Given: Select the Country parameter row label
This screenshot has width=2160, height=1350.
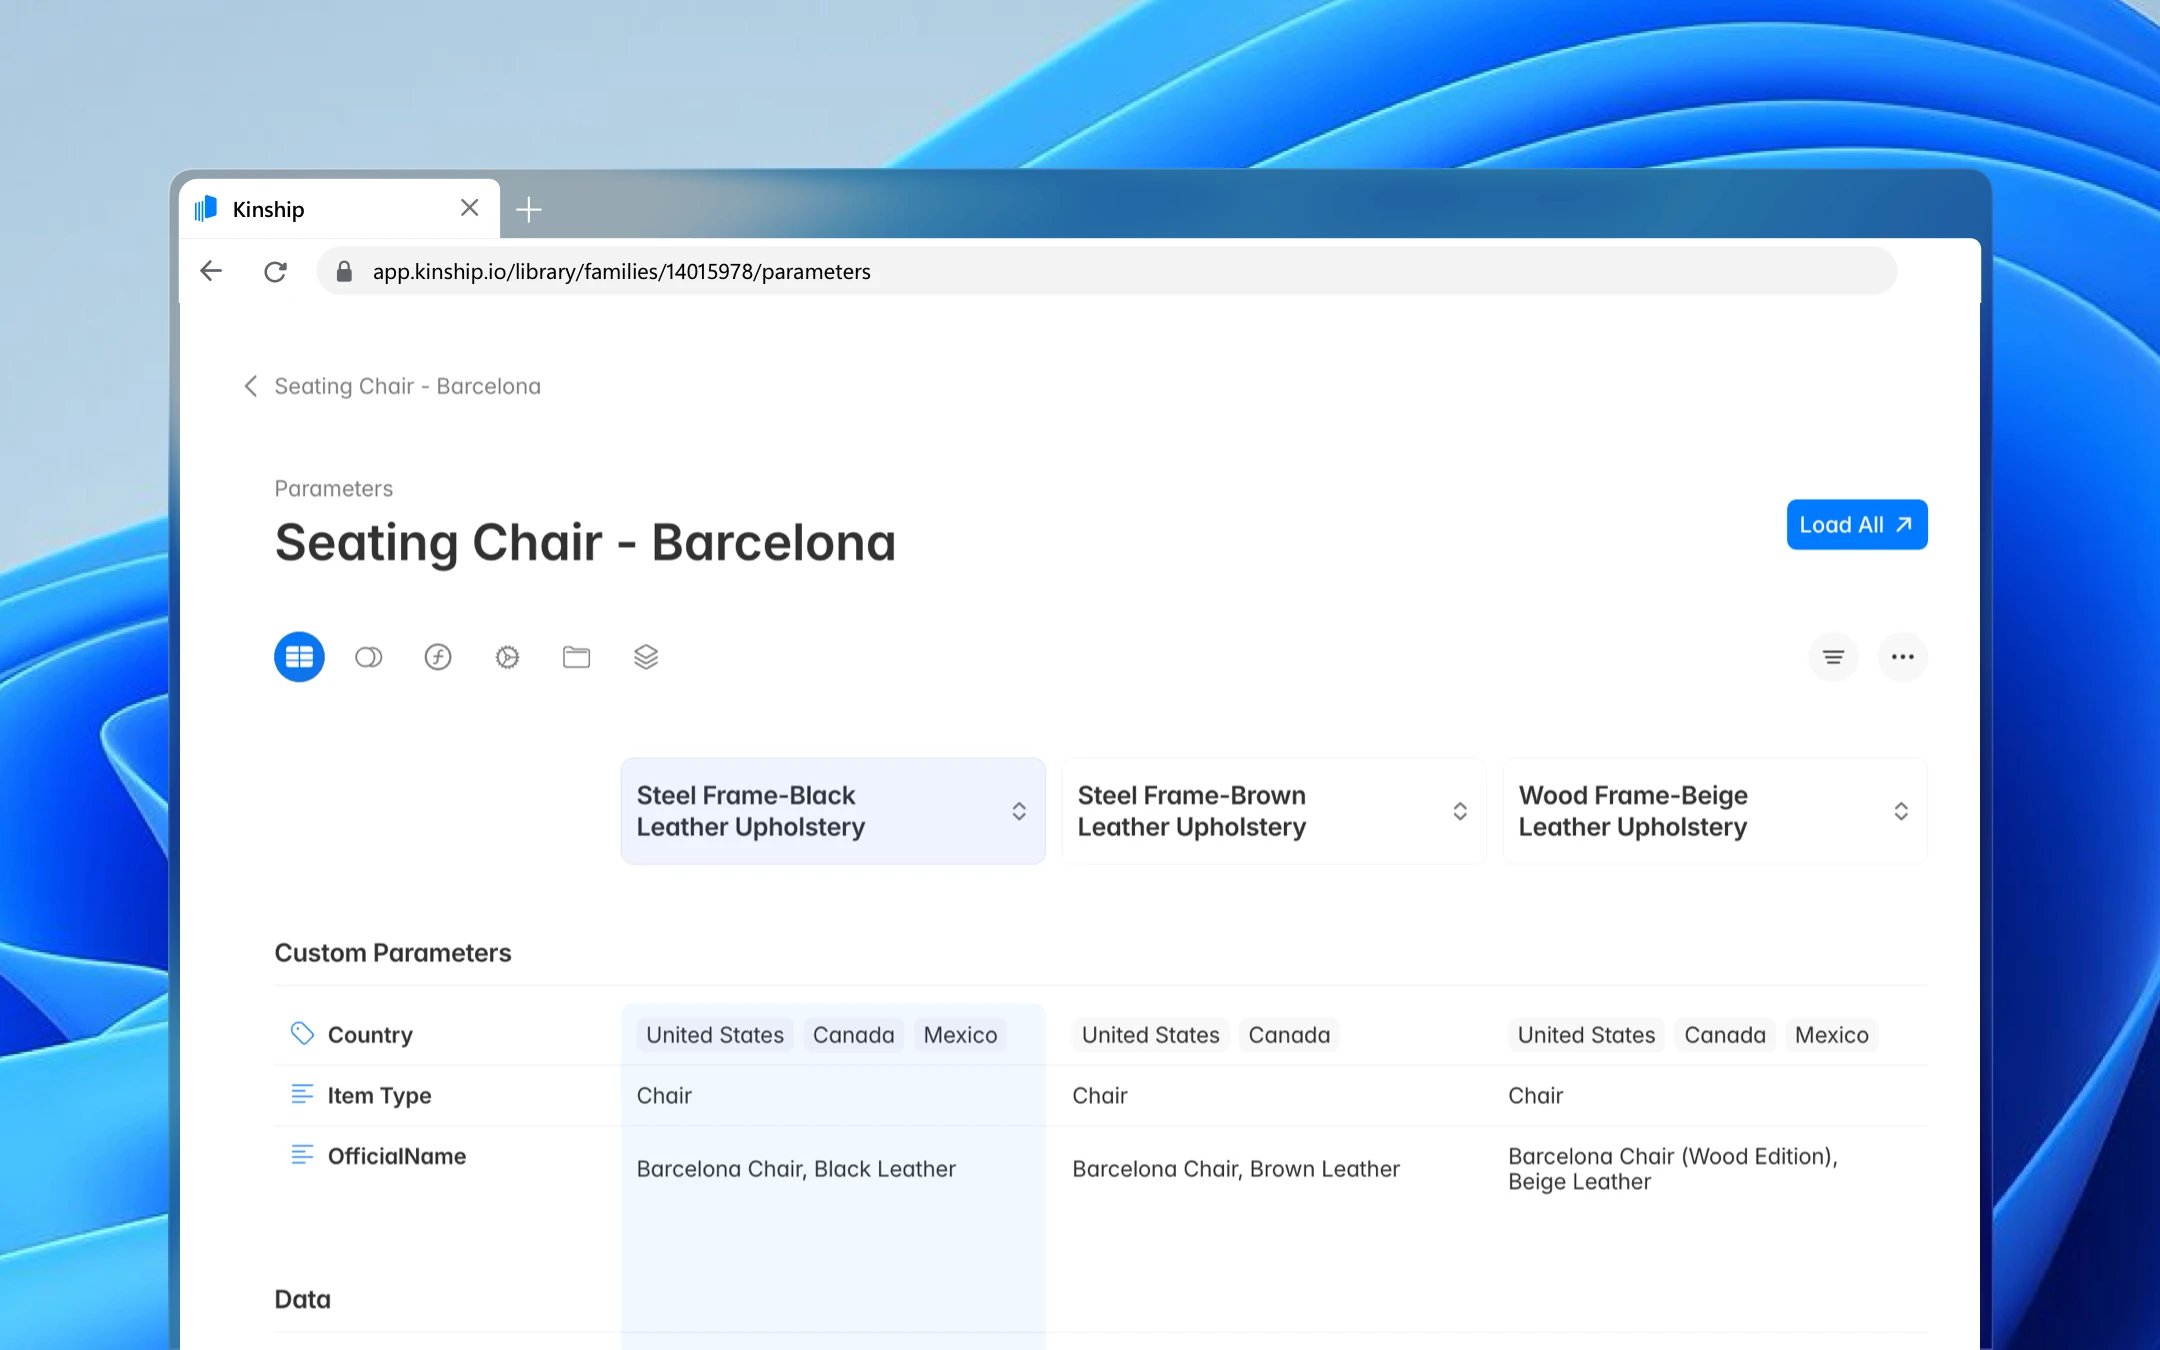Looking at the screenshot, I should (x=370, y=1035).
